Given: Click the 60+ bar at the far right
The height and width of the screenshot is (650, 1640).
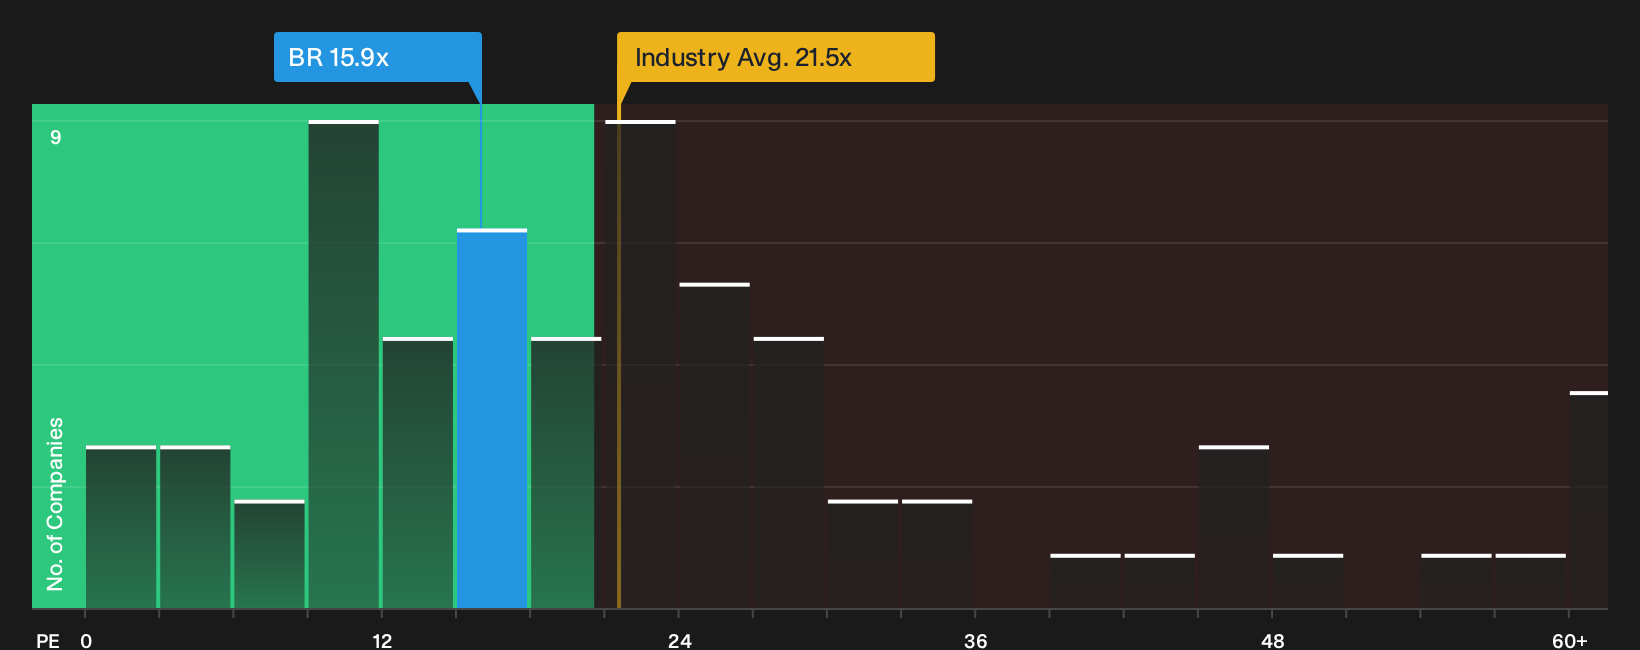Looking at the screenshot, I should coord(1589,500).
